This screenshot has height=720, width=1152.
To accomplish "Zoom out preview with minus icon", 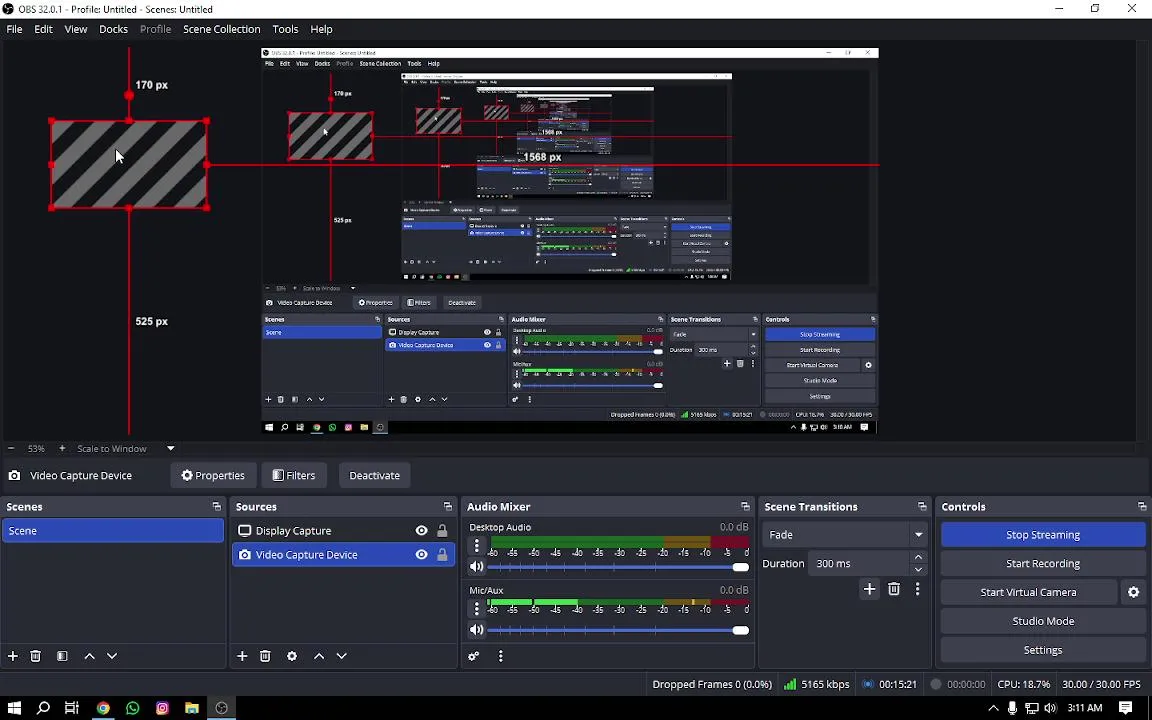I will coord(11,448).
